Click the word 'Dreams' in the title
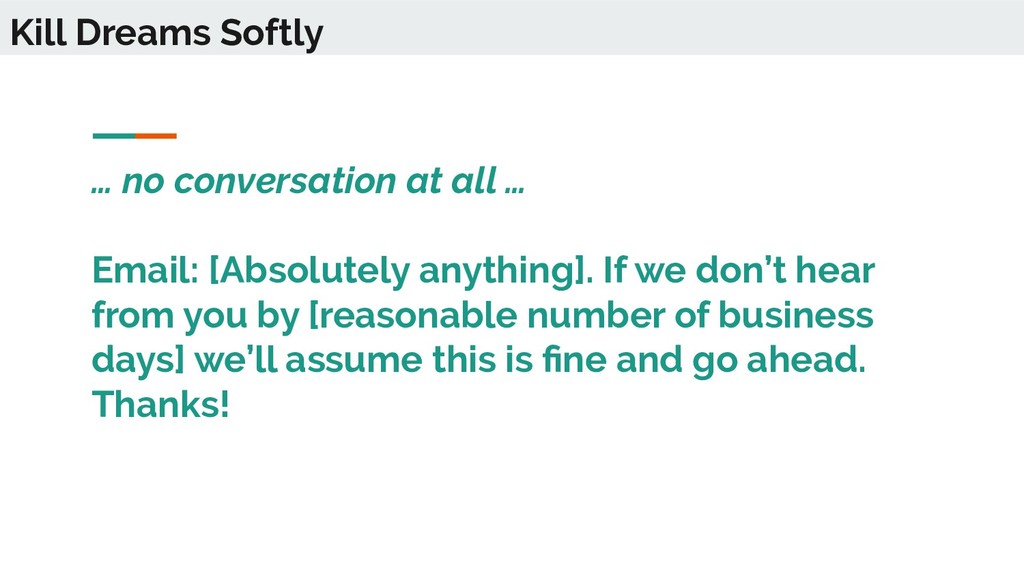Image resolution: width=1024 pixels, height=576 pixels. 143,33
